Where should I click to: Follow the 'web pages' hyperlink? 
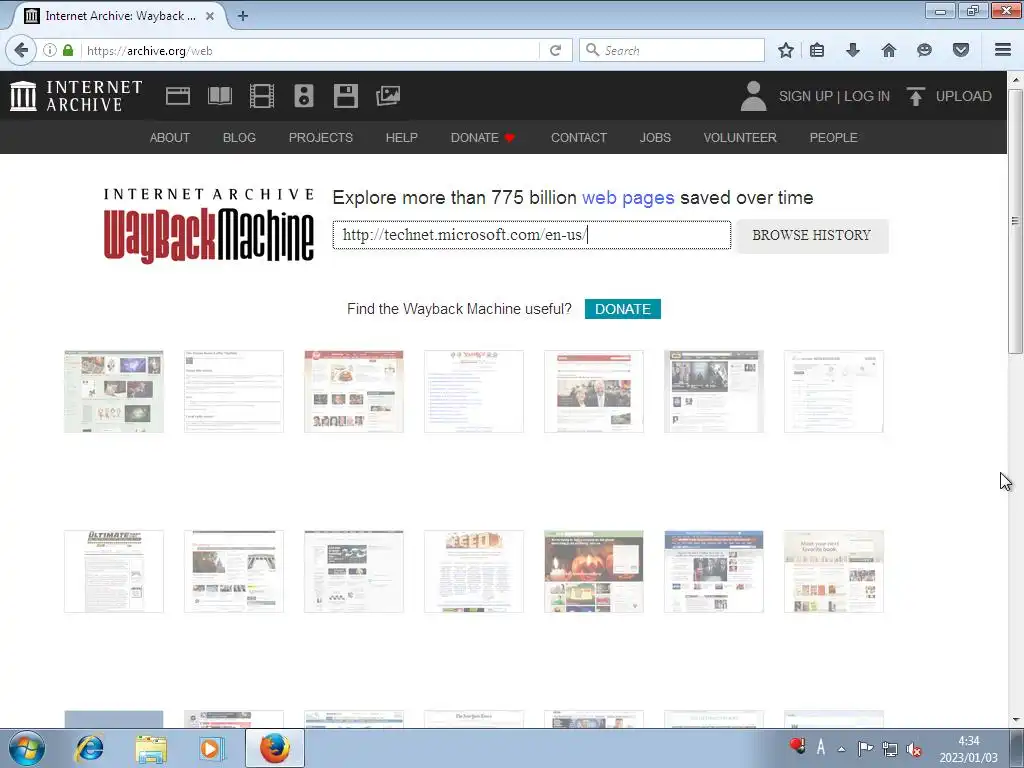click(x=628, y=198)
